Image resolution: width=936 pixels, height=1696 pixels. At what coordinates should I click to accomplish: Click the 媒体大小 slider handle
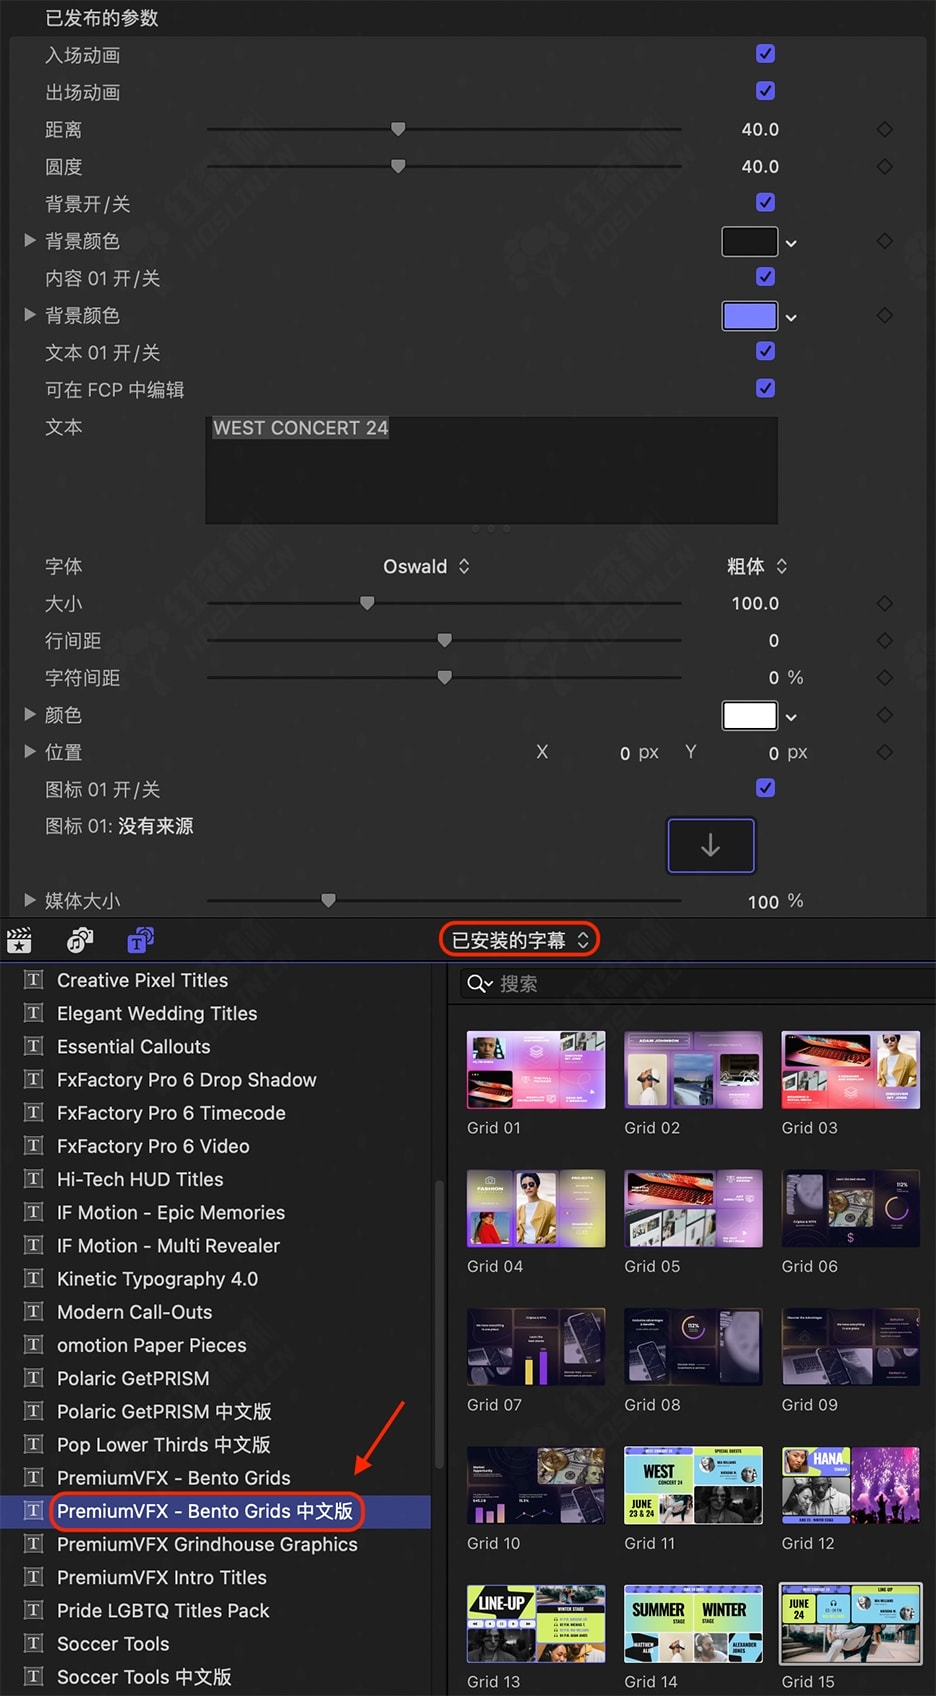click(x=328, y=900)
